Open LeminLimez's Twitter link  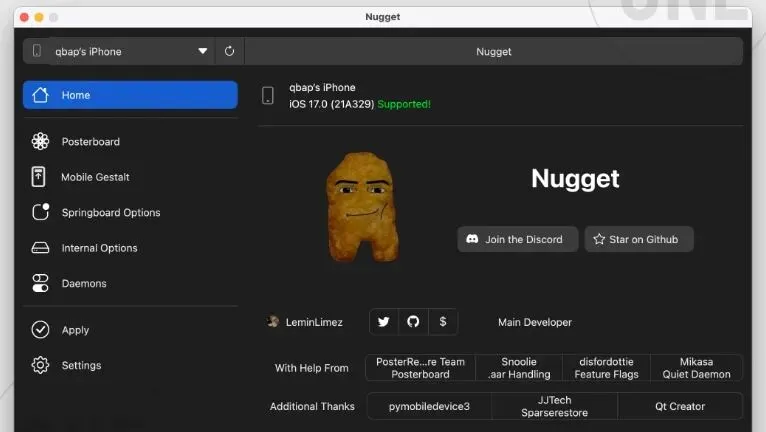(384, 322)
